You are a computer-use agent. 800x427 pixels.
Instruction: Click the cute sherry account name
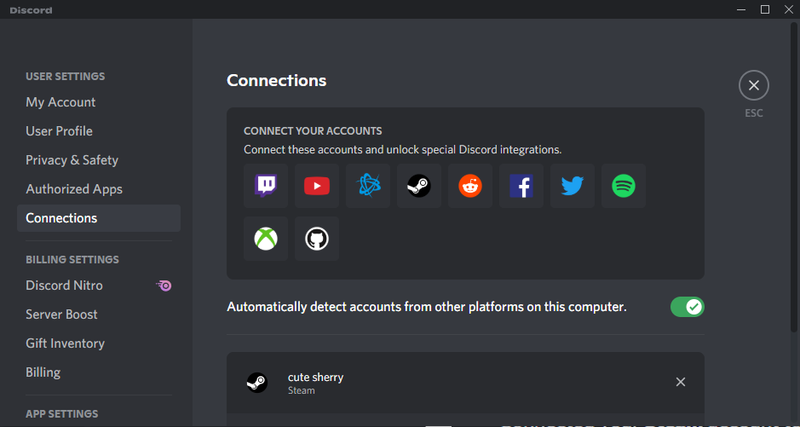tap(315, 378)
